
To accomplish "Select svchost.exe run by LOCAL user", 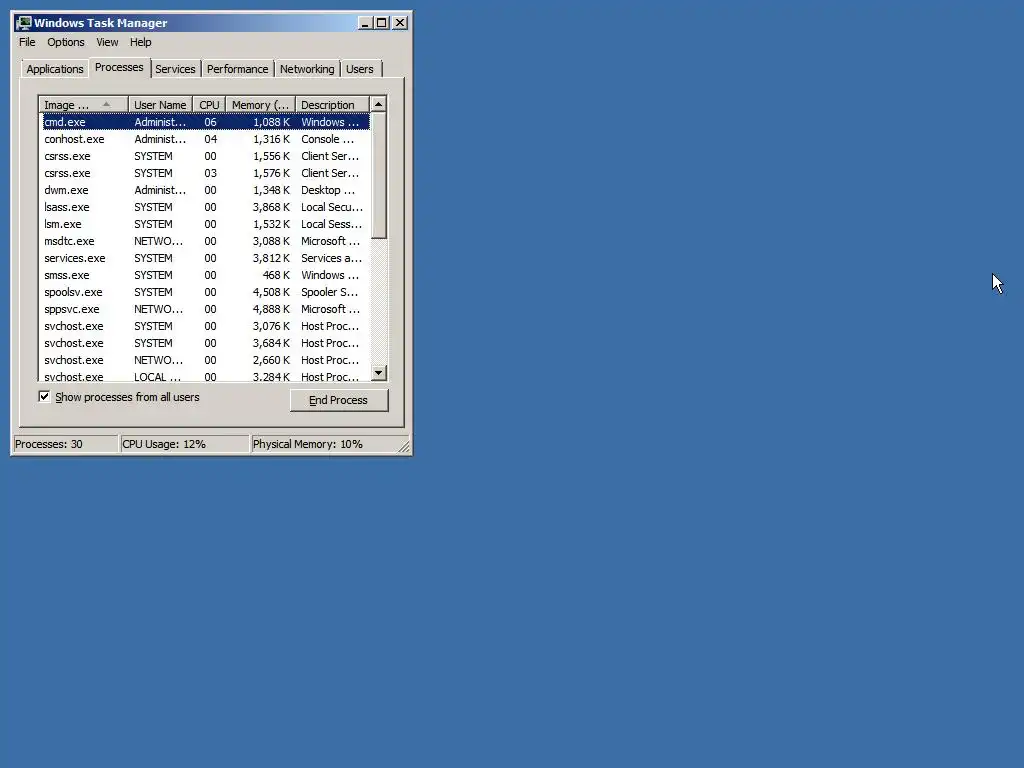I will [x=205, y=376].
